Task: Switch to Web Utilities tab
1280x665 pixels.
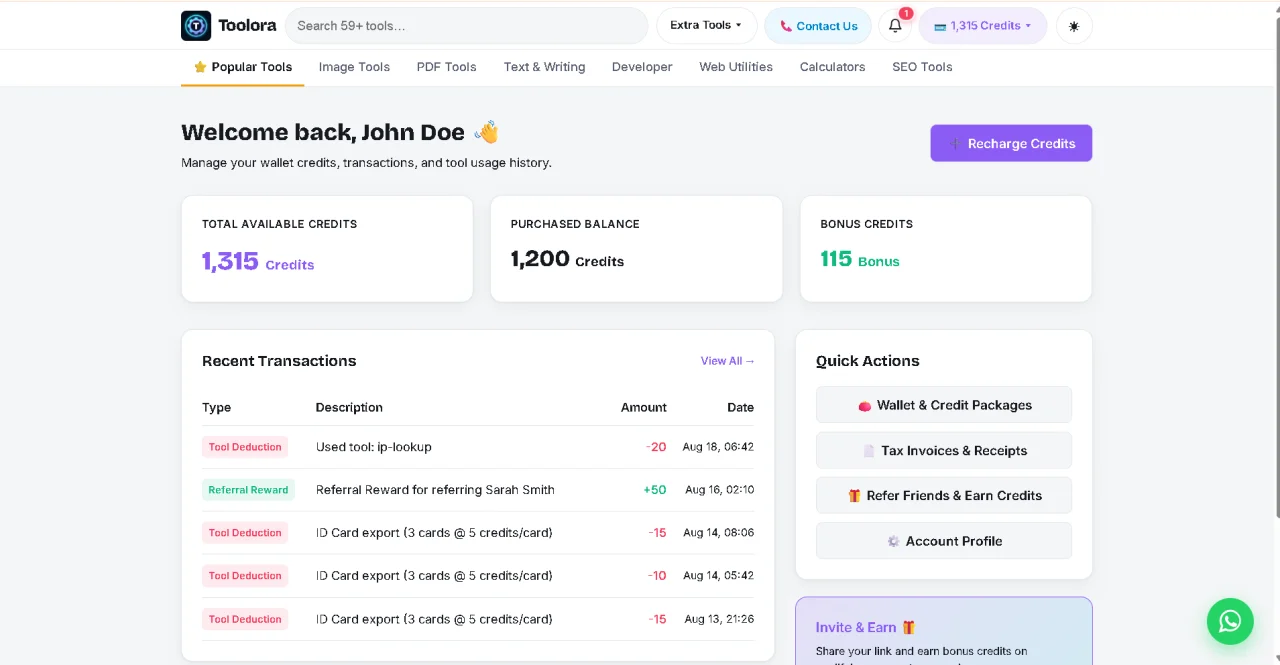Action: click(736, 67)
